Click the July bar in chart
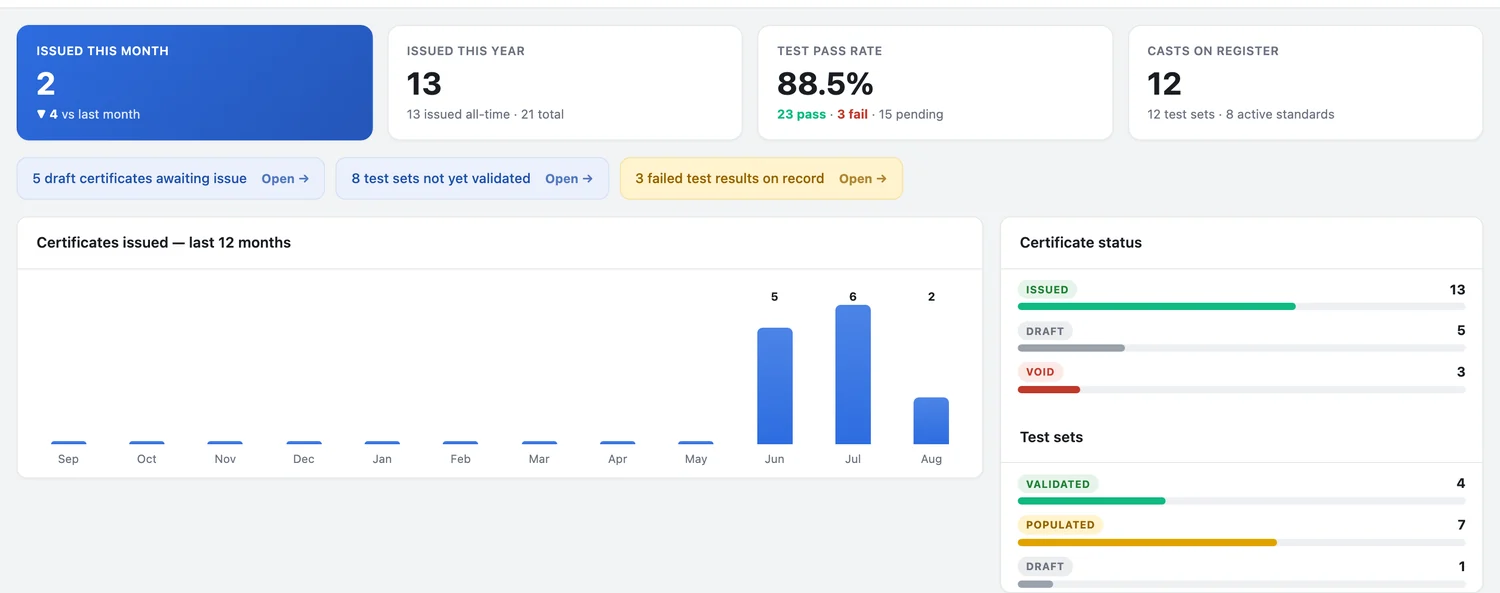The image size is (1500, 593). pos(853,375)
